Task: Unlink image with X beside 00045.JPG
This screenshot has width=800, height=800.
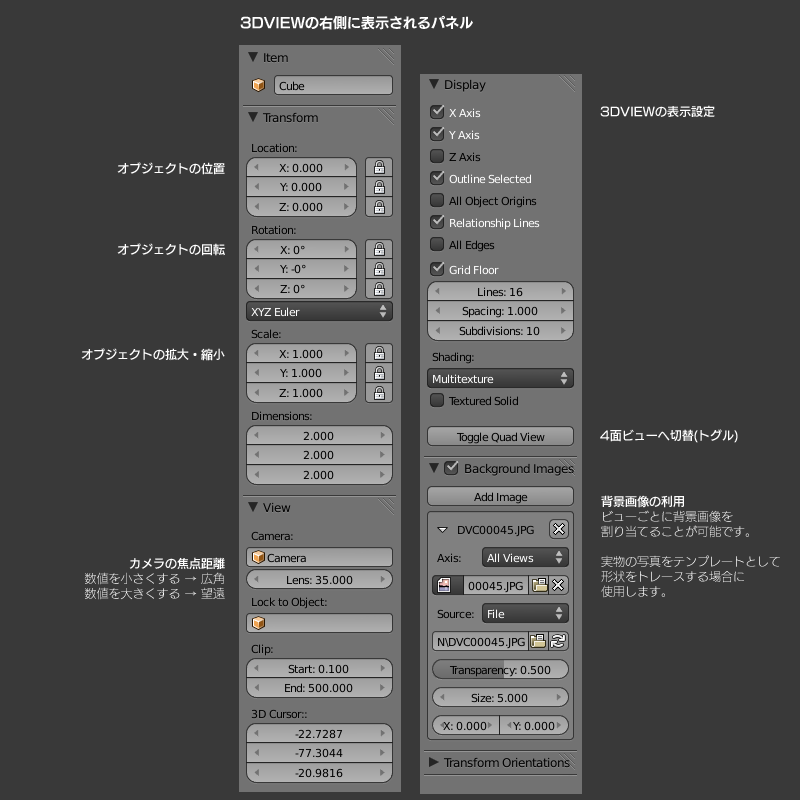Action: [x=559, y=586]
